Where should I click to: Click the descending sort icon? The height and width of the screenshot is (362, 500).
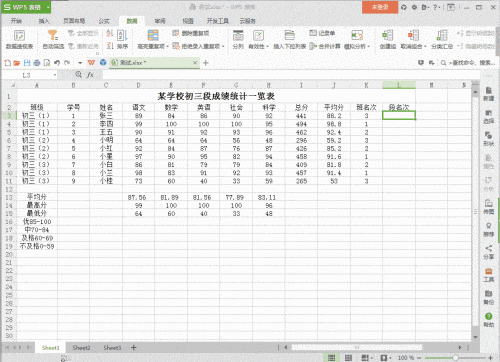tap(110, 46)
